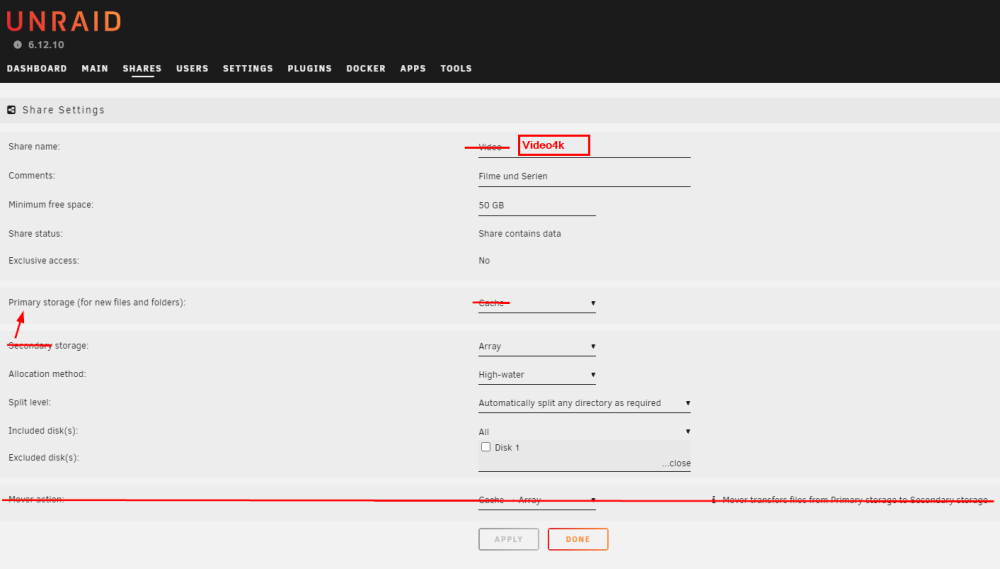1000x569 pixels.
Task: Click the Primary storage label
Action: (97, 302)
